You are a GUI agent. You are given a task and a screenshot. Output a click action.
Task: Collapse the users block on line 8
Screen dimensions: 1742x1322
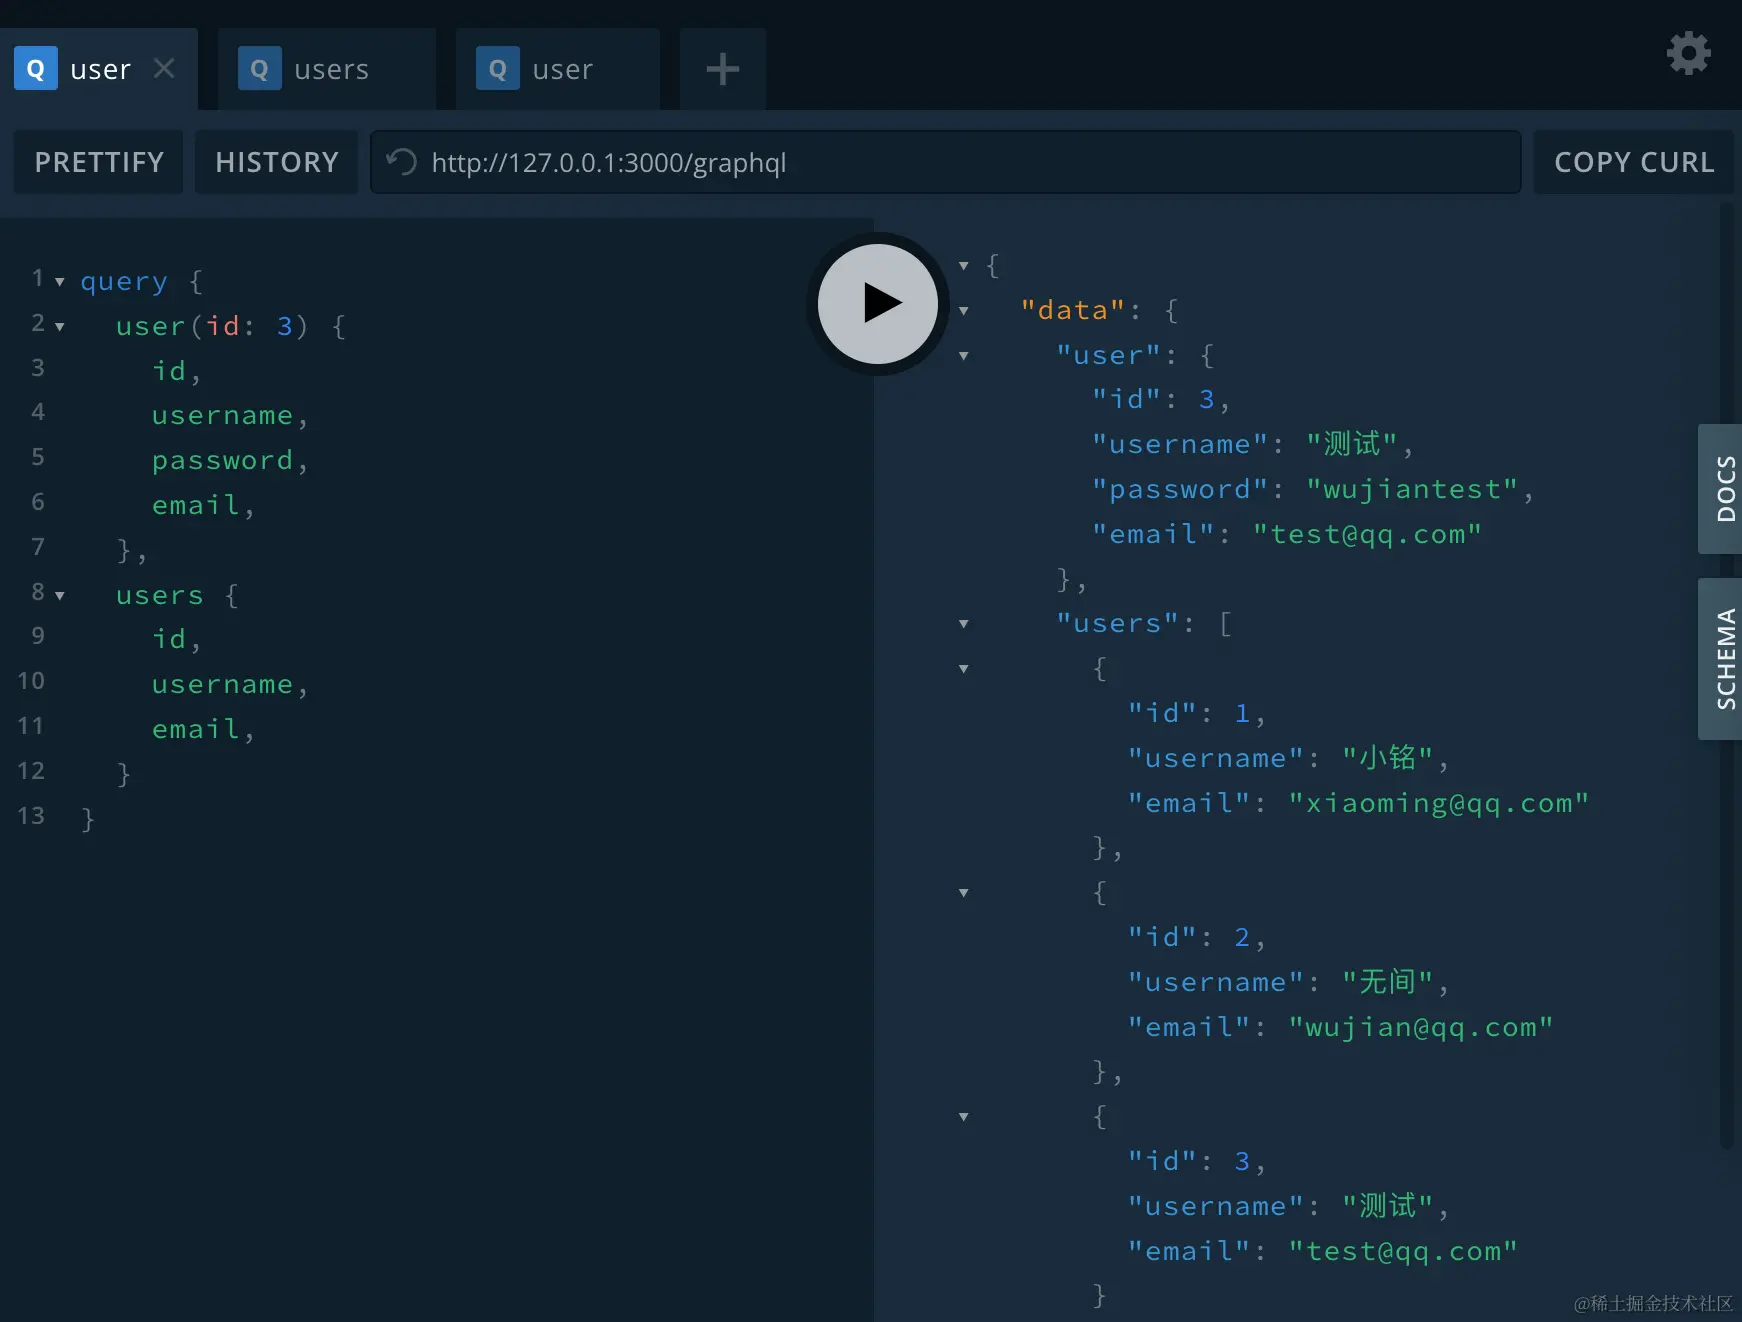[x=60, y=596]
